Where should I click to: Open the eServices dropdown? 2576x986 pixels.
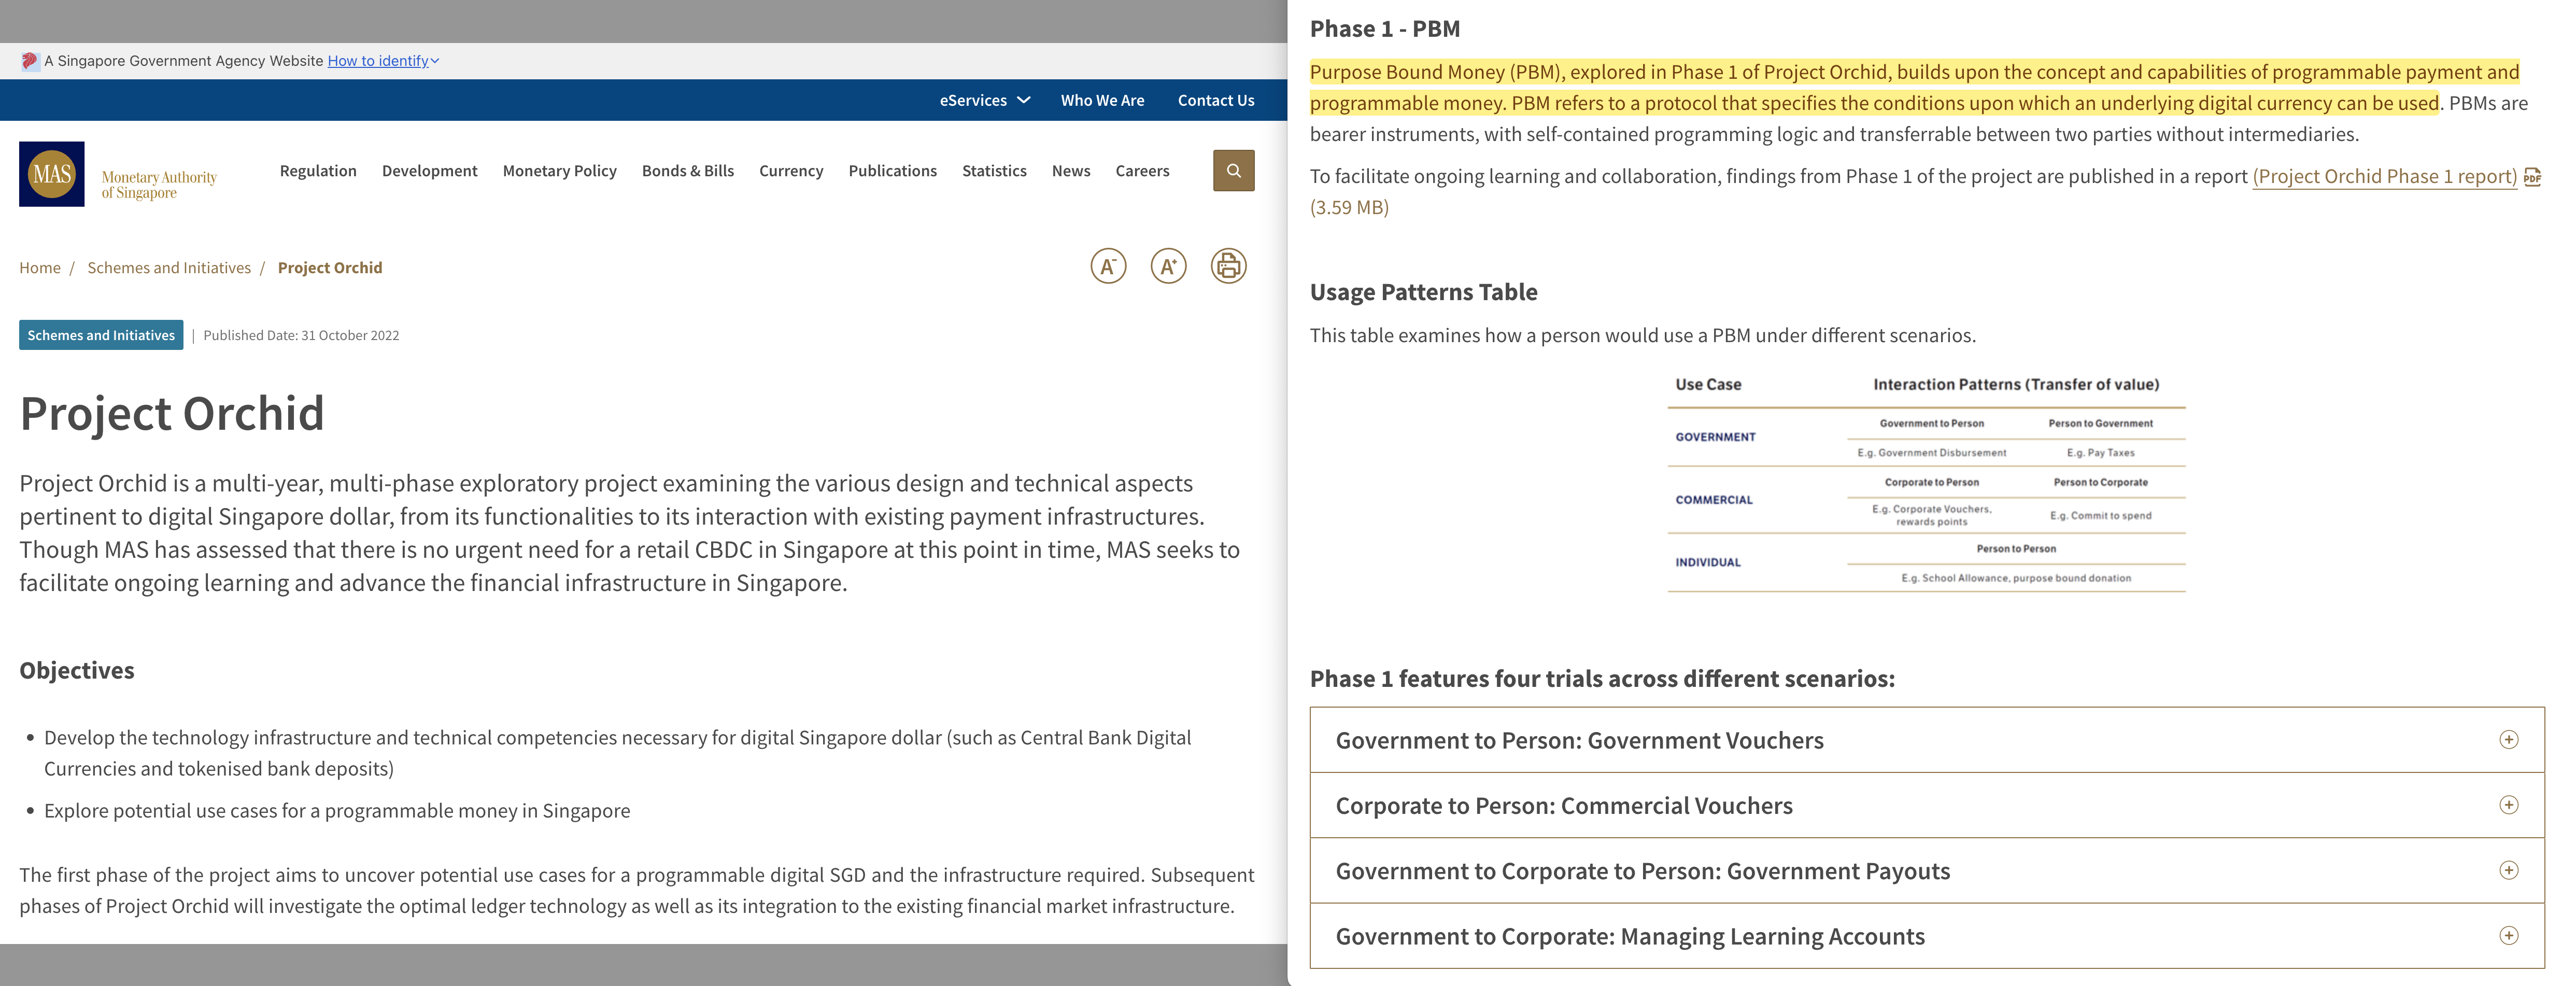coord(984,100)
